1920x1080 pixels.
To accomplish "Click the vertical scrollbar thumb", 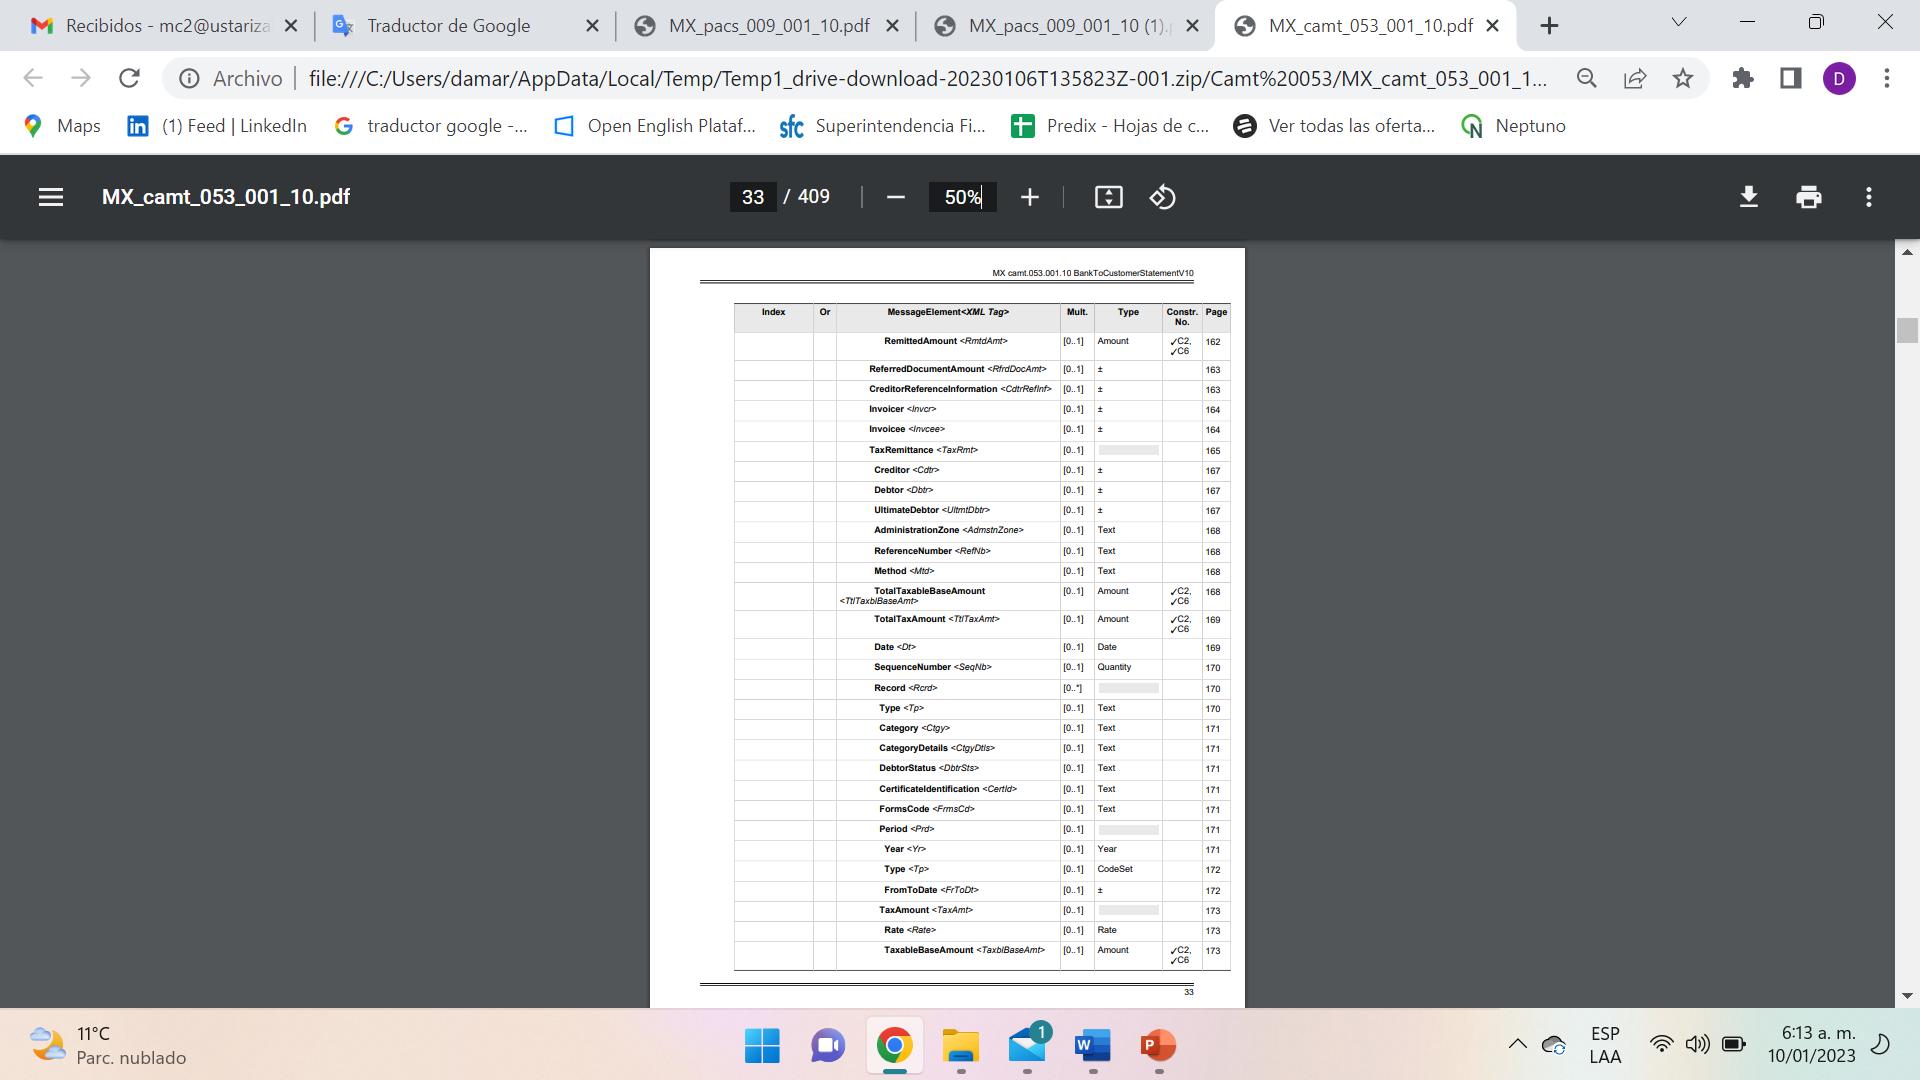I will pyautogui.click(x=1907, y=330).
